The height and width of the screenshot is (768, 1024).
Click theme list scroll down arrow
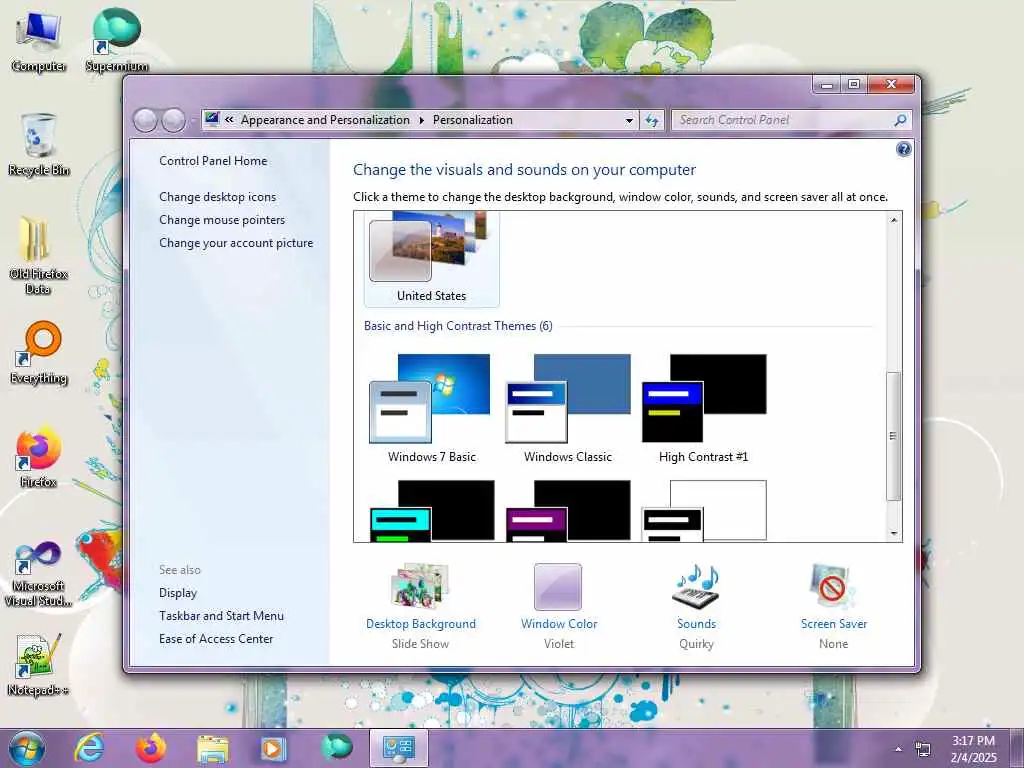point(894,534)
